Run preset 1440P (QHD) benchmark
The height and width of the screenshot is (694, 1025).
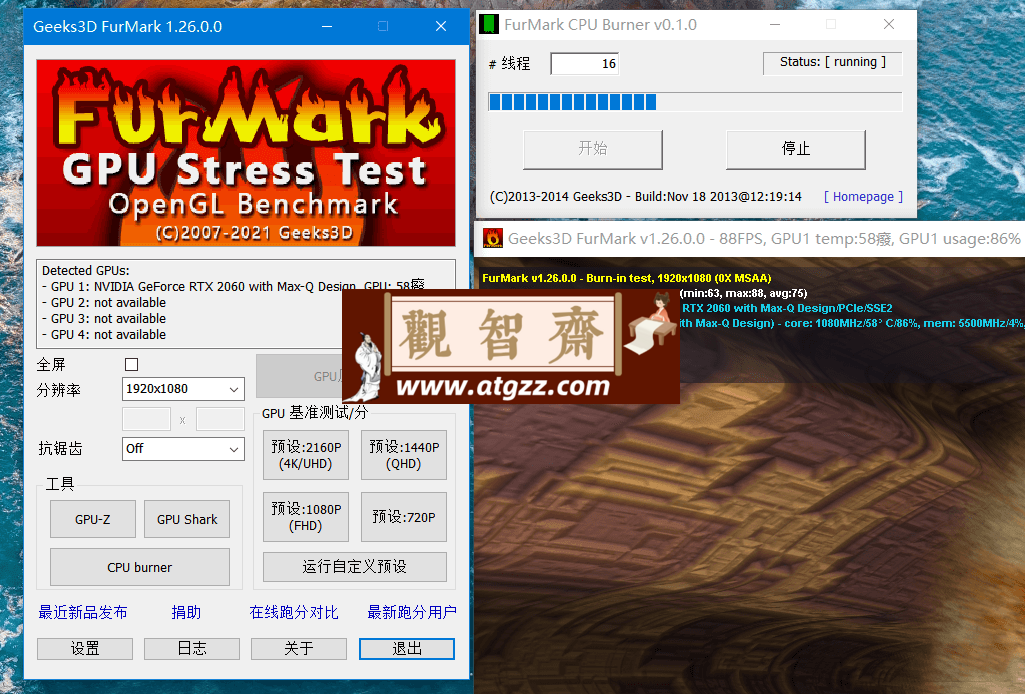click(x=404, y=455)
